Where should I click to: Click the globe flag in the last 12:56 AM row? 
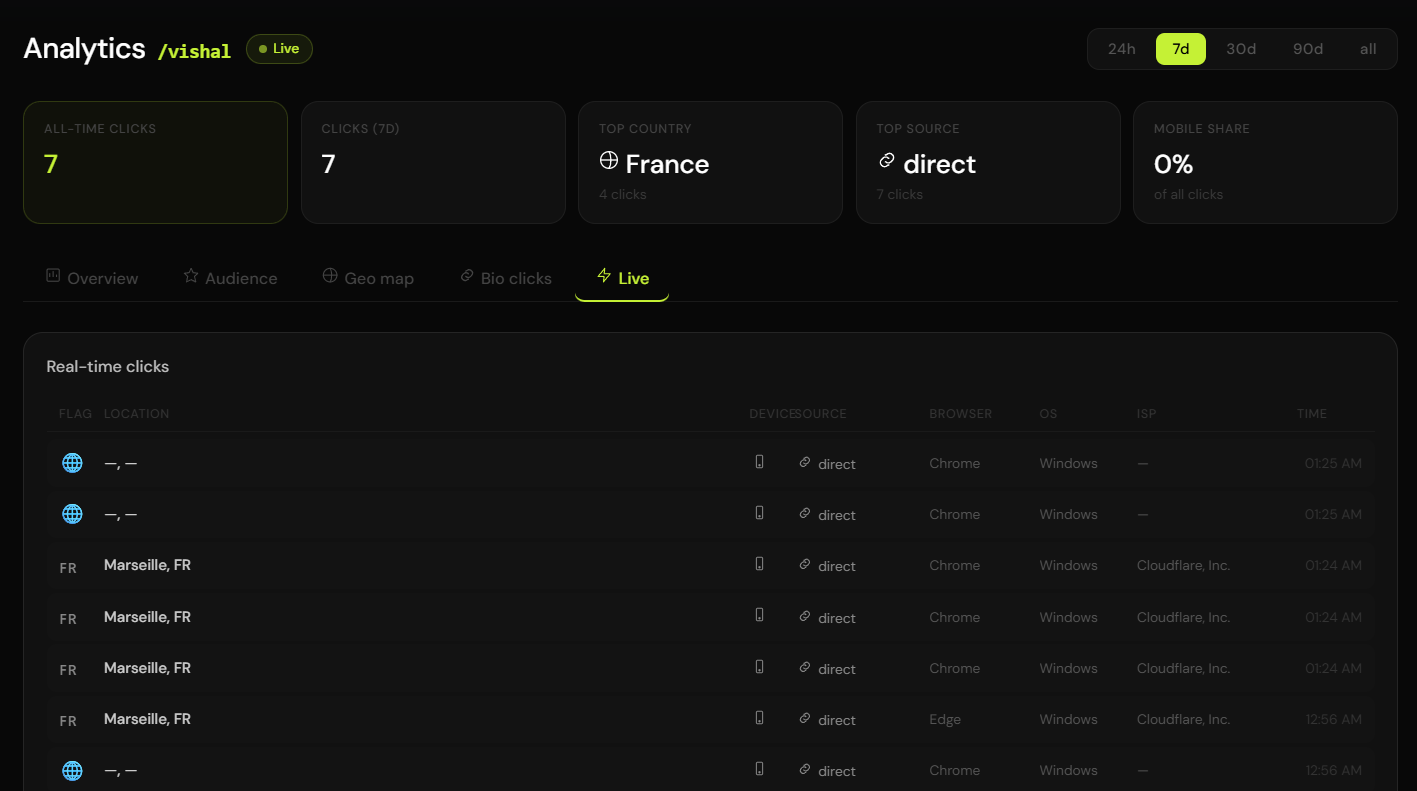click(72, 770)
